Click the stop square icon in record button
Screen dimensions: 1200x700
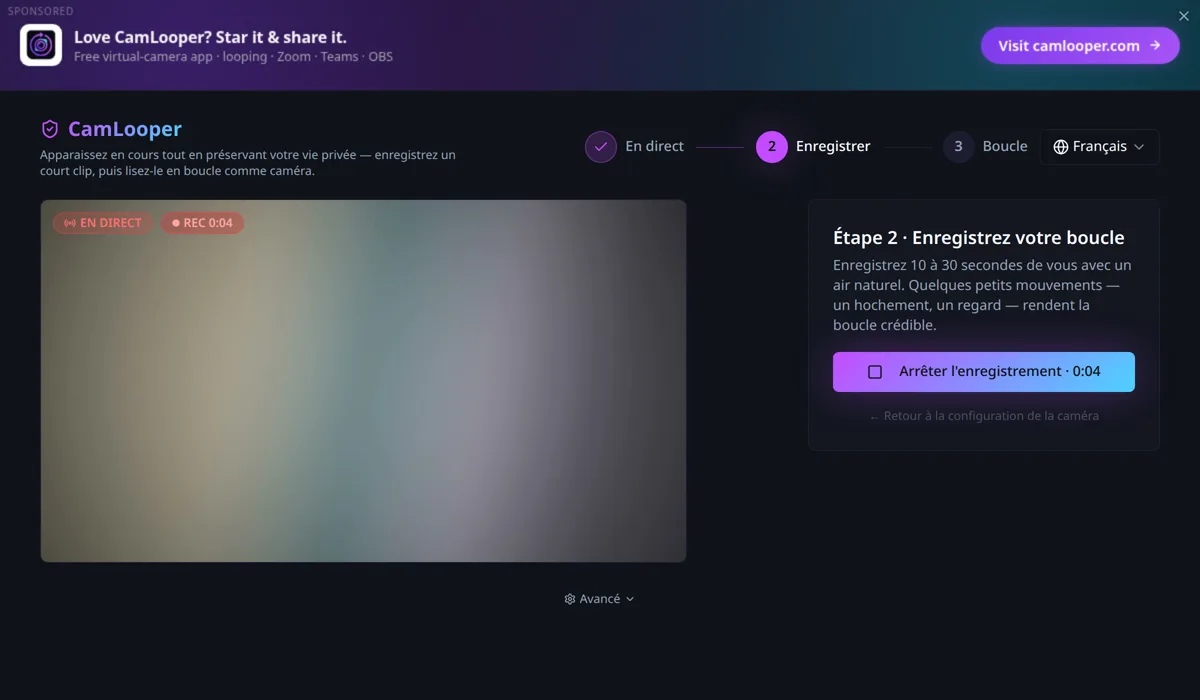(x=875, y=372)
